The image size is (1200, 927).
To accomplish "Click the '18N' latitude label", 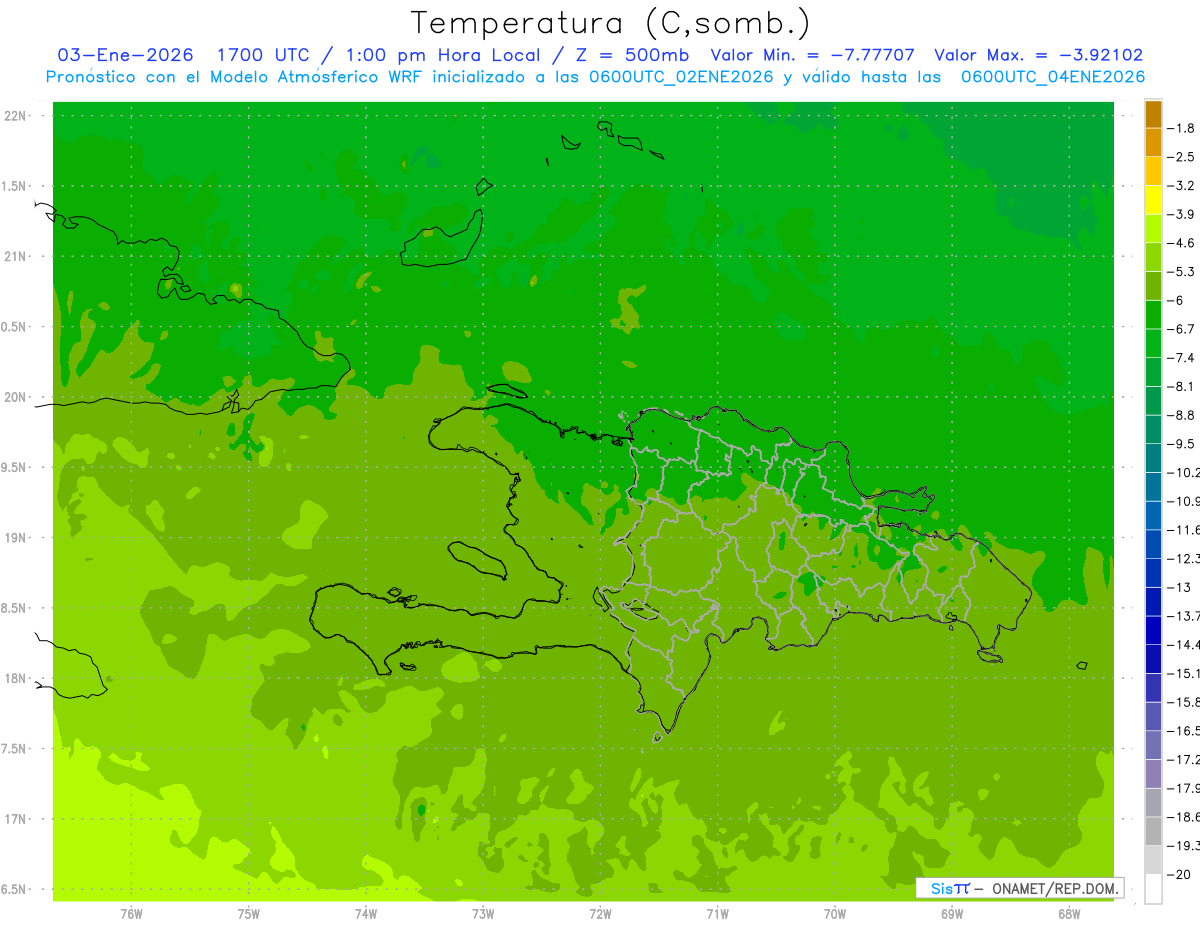I will [x=15, y=679].
